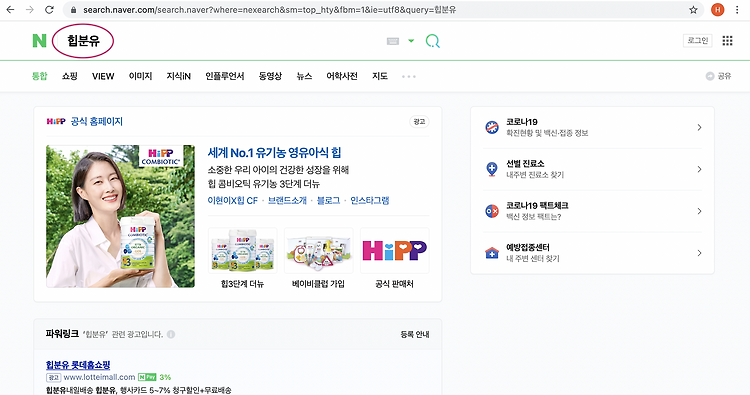The width and height of the screenshot is (750, 395).
Task: Expand the search history dropdown arrow
Action: (411, 41)
